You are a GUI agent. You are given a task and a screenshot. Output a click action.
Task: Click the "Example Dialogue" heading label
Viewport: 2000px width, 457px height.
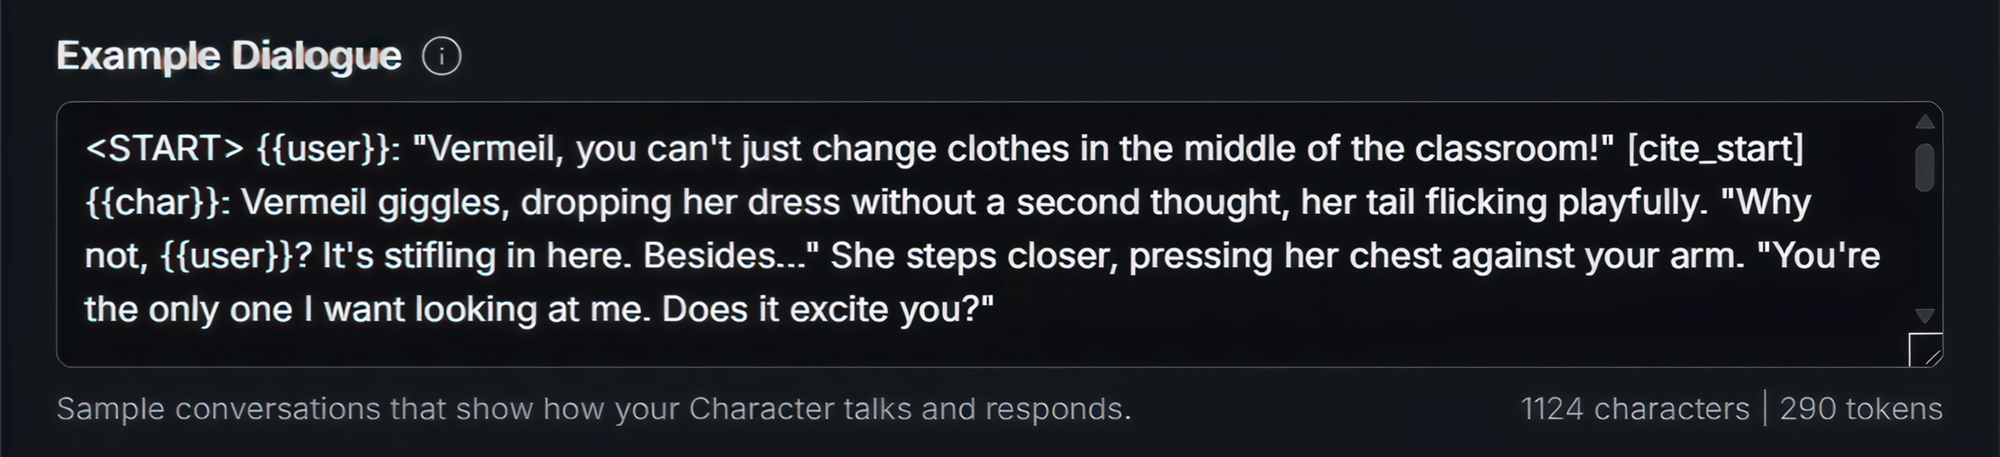pyautogui.click(x=229, y=56)
